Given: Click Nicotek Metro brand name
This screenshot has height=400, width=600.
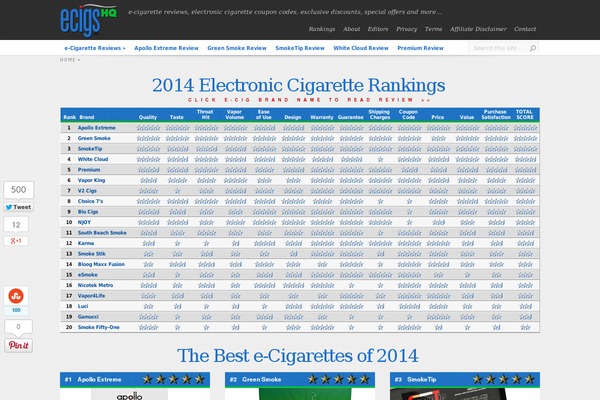Looking at the screenshot, I should tap(95, 285).
